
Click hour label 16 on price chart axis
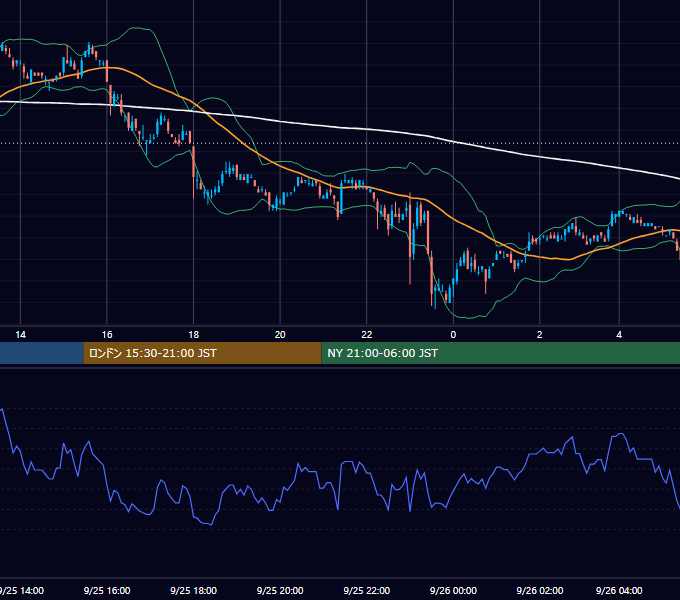tap(107, 335)
